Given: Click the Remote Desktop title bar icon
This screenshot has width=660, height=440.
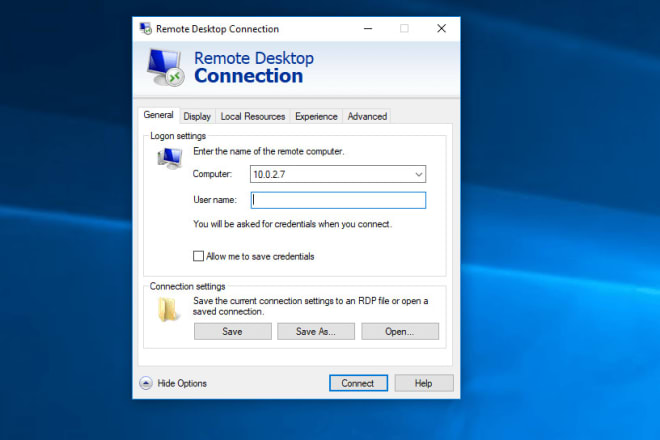Looking at the screenshot, I should point(146,29).
